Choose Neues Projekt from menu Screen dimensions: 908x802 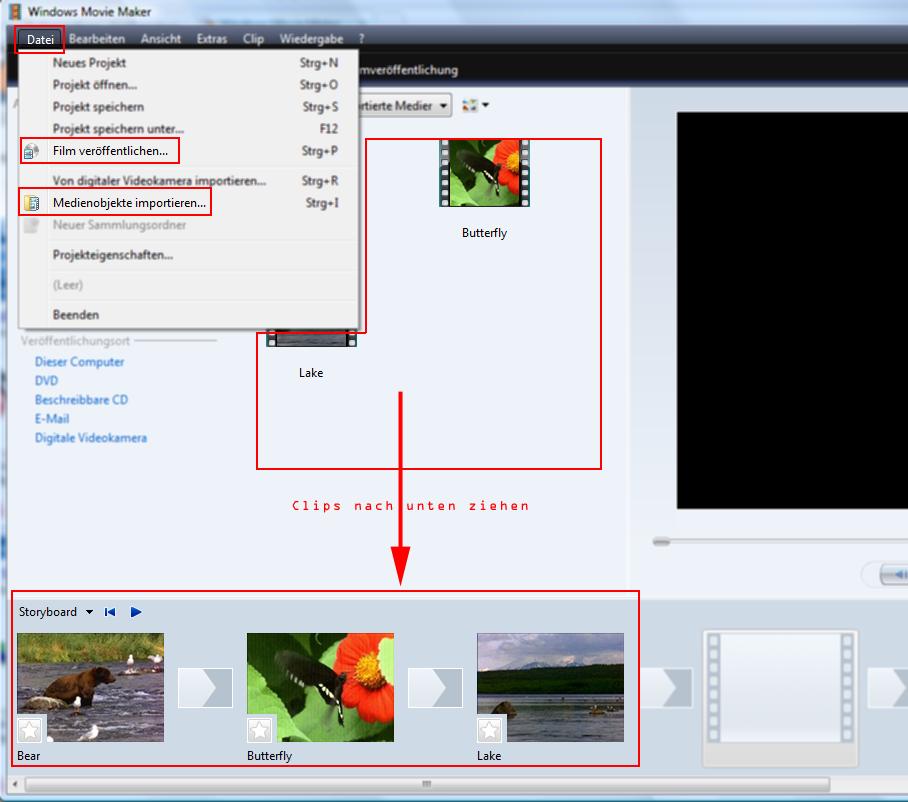[x=189, y=63]
